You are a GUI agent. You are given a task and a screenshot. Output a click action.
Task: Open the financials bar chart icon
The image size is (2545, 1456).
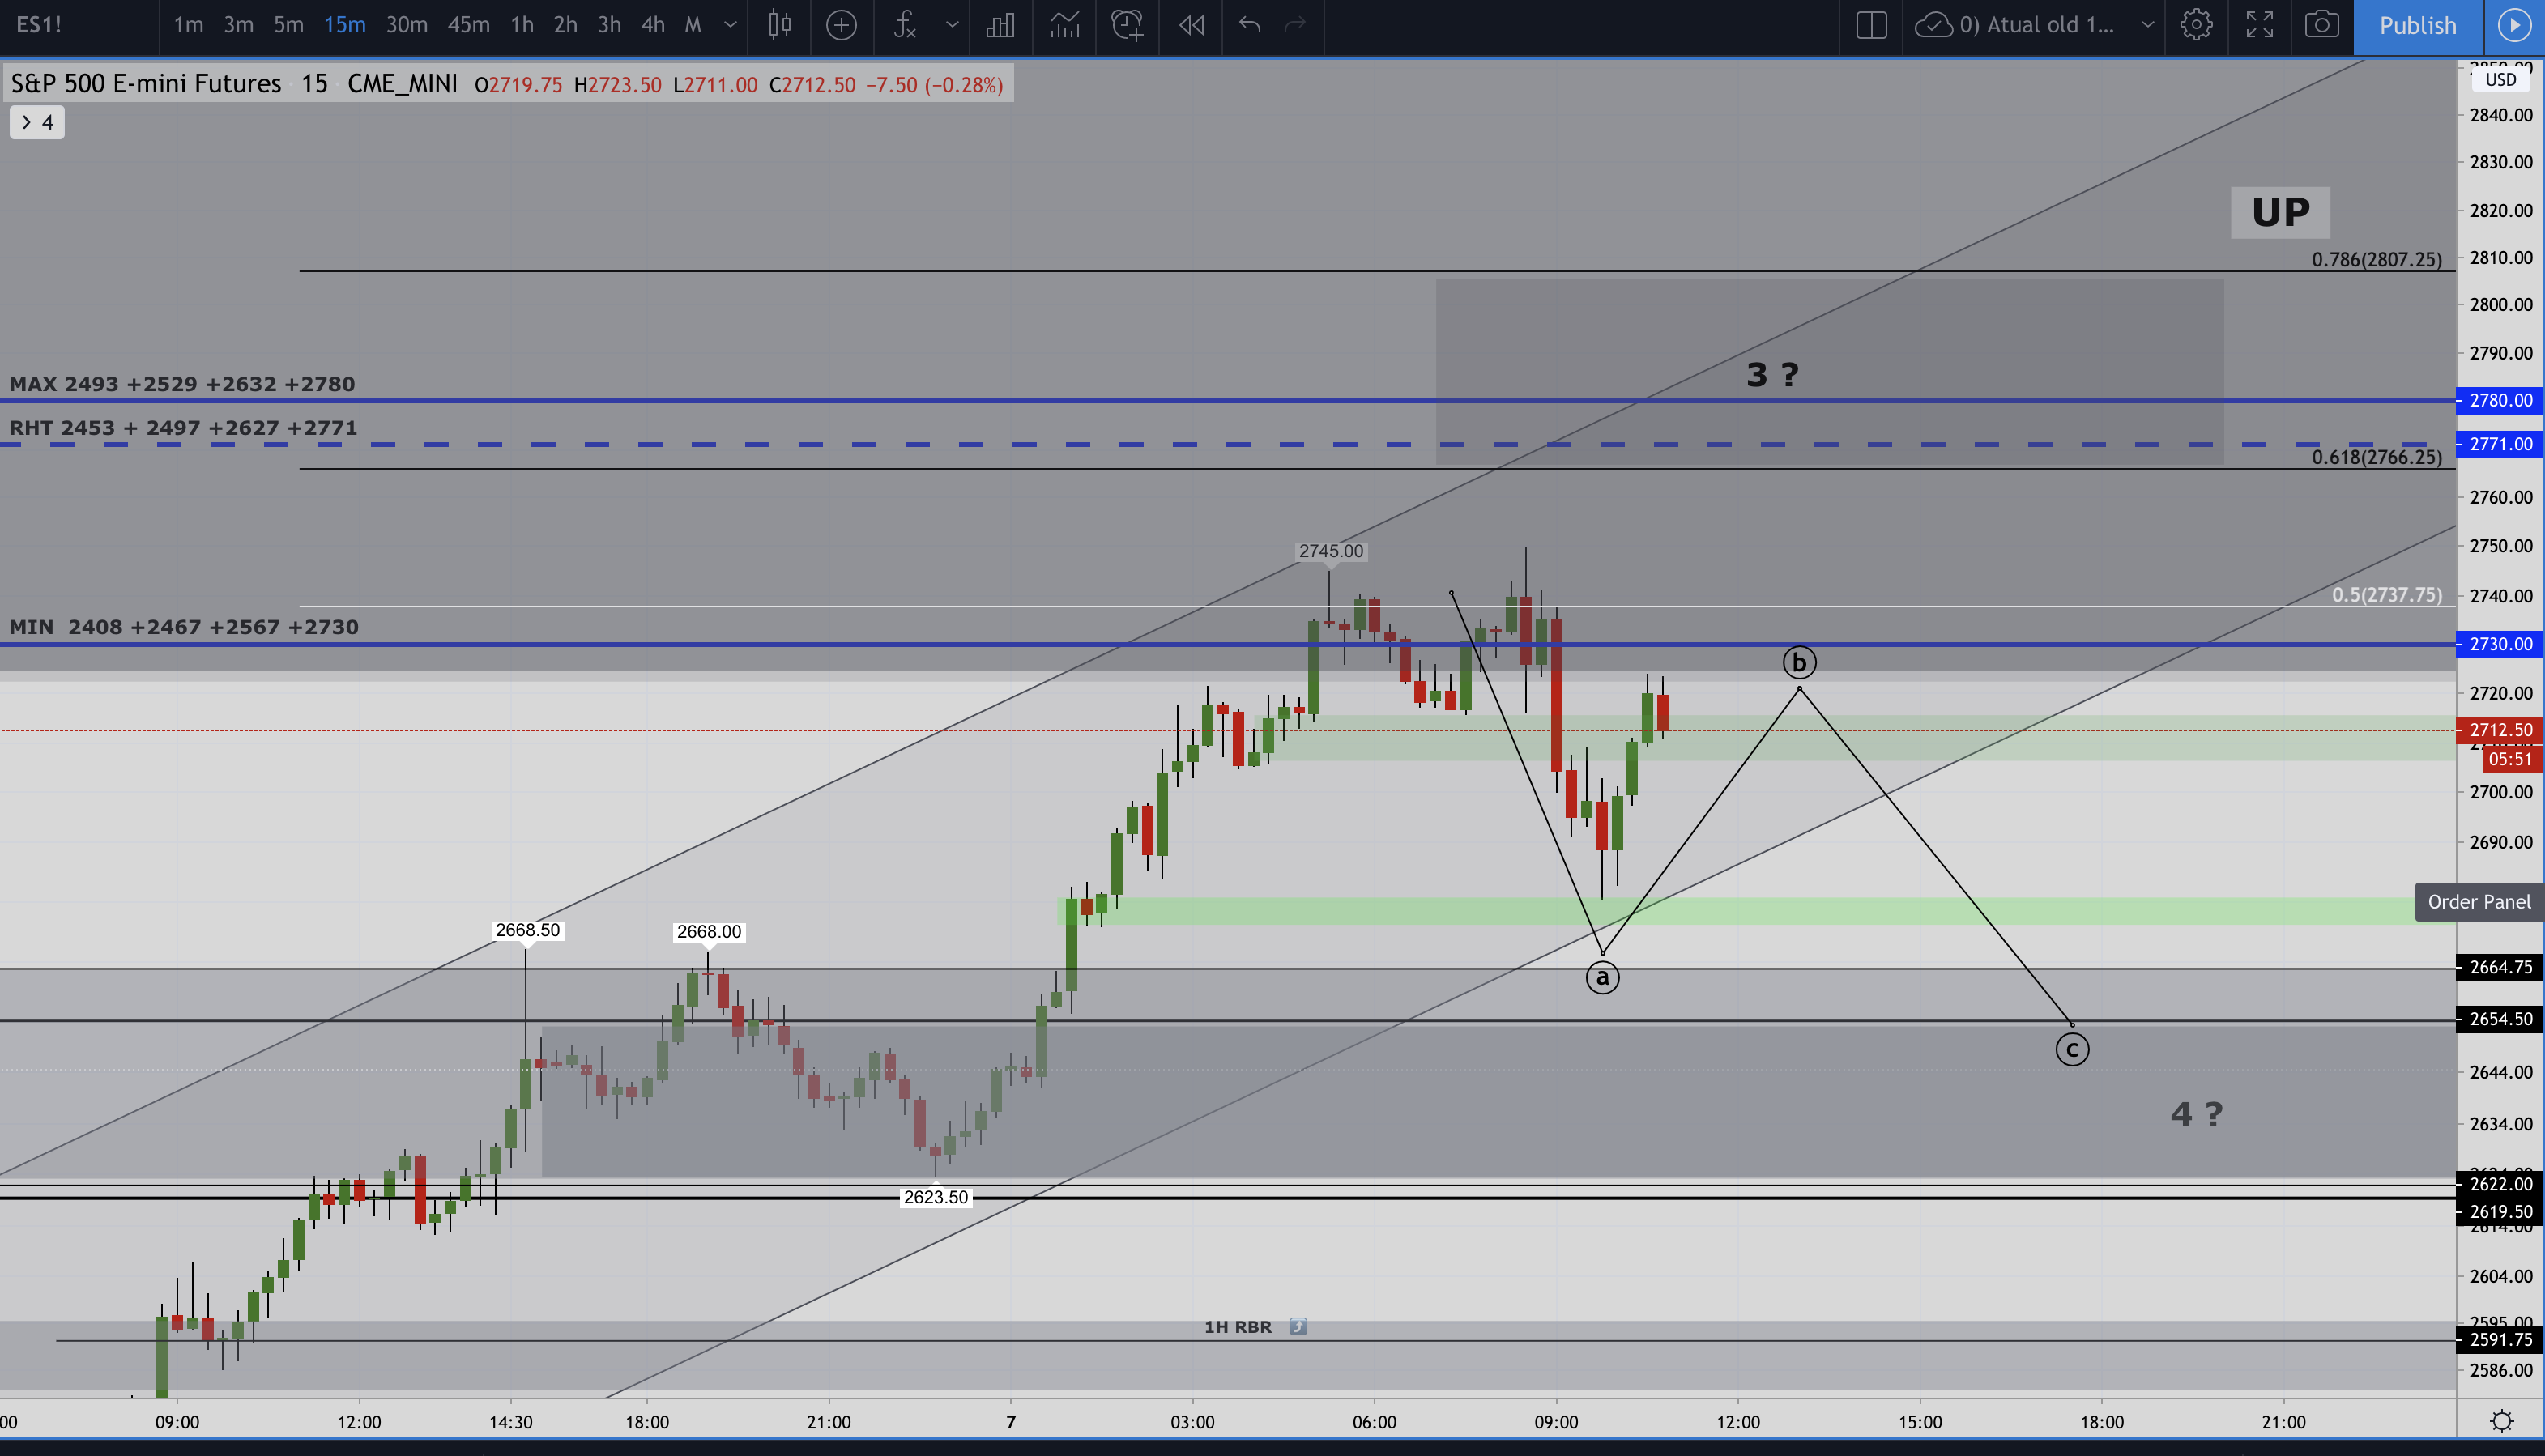[x=1000, y=25]
